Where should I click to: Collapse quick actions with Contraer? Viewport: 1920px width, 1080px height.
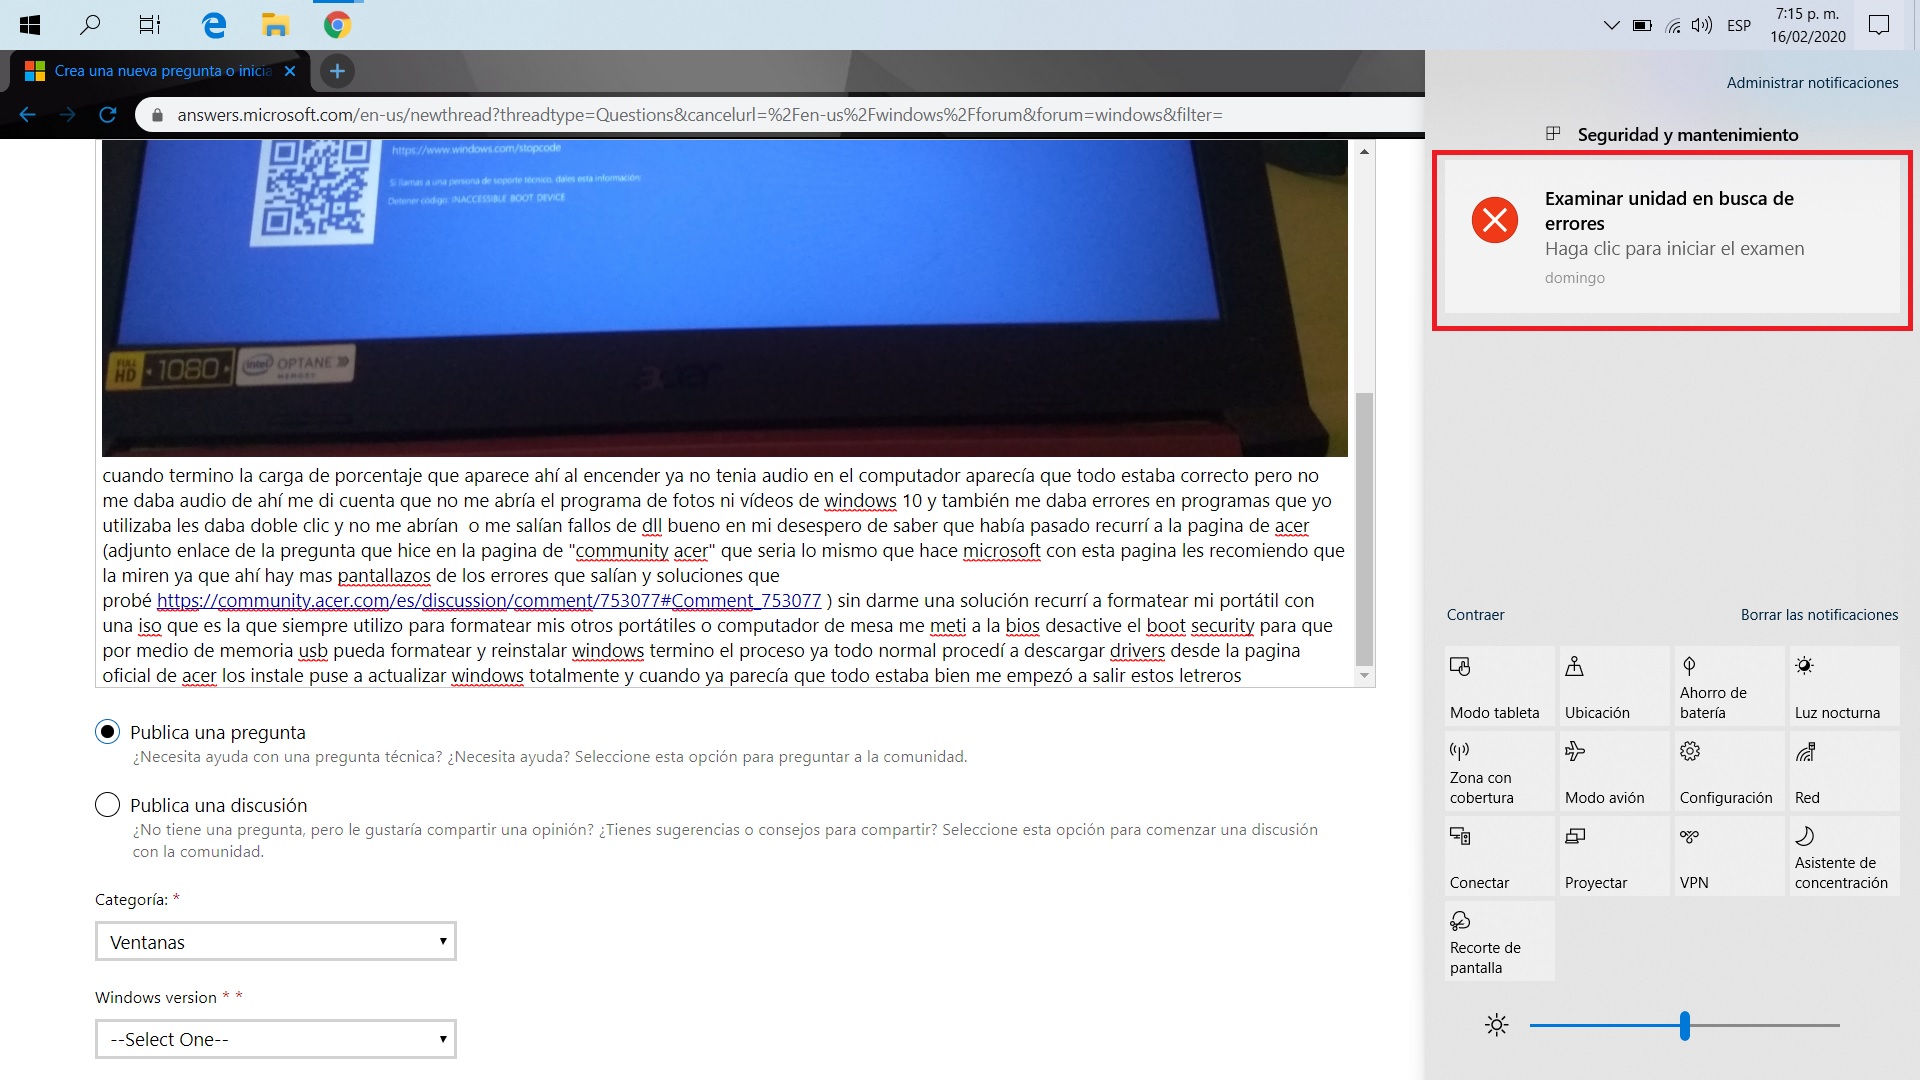pyautogui.click(x=1475, y=615)
